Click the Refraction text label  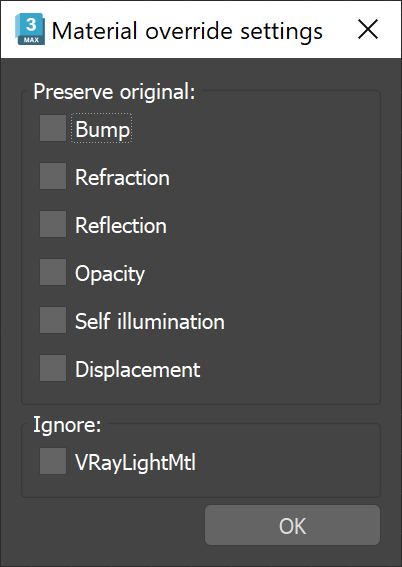tap(122, 177)
